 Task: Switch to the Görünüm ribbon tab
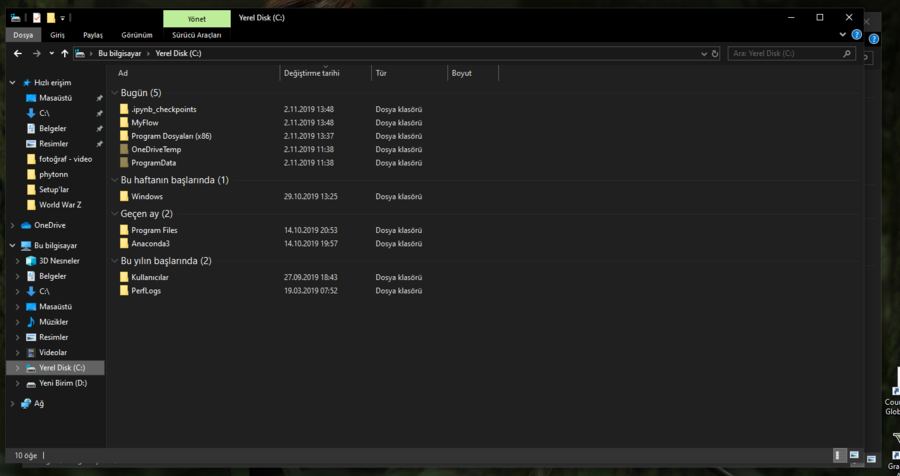[x=137, y=35]
